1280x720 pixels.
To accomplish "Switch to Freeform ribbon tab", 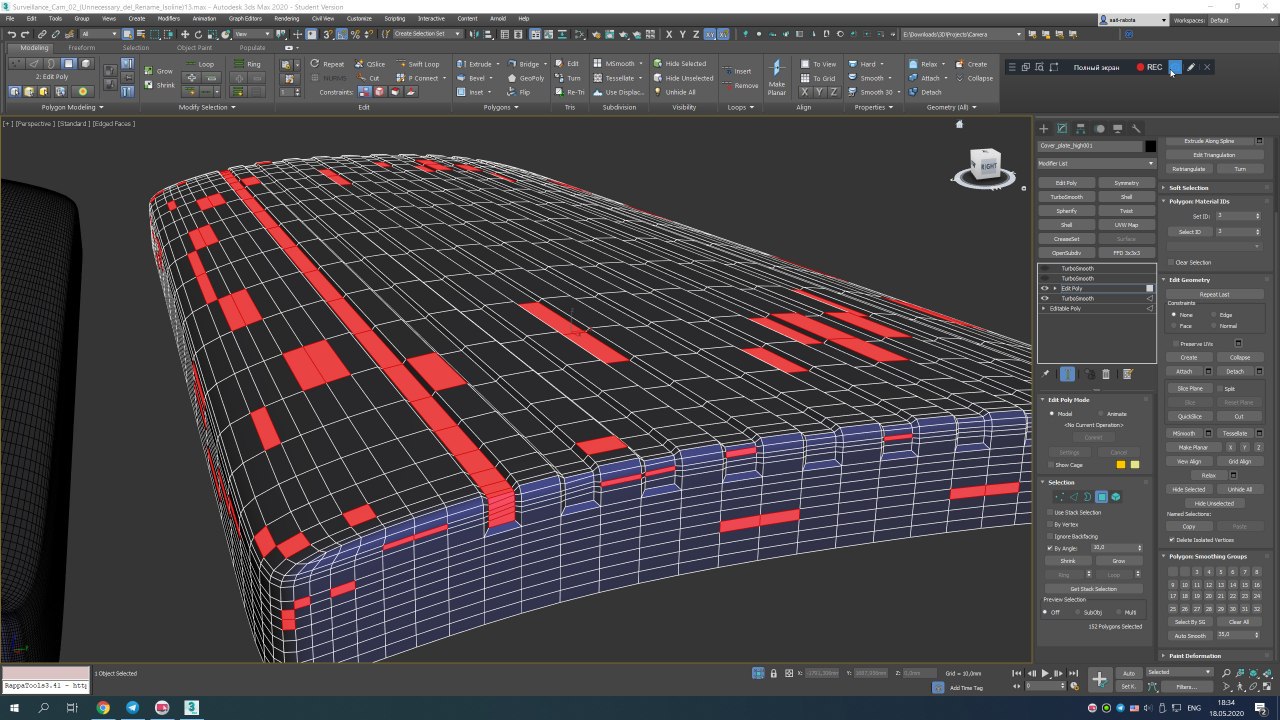I will pos(82,47).
